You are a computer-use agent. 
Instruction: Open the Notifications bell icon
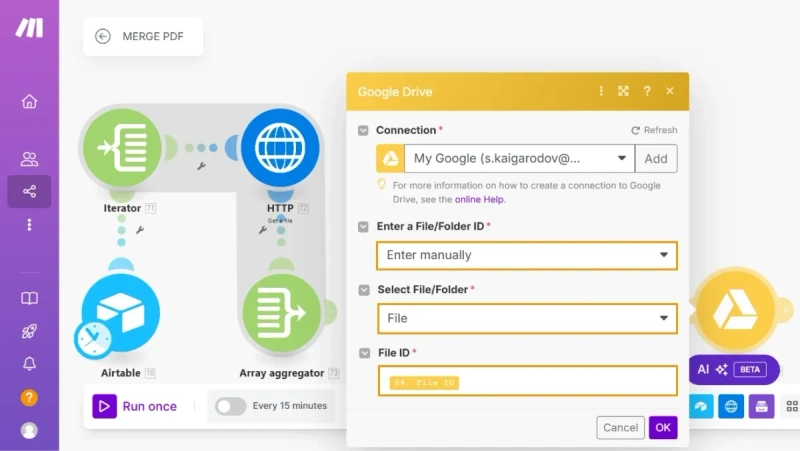coord(29,364)
